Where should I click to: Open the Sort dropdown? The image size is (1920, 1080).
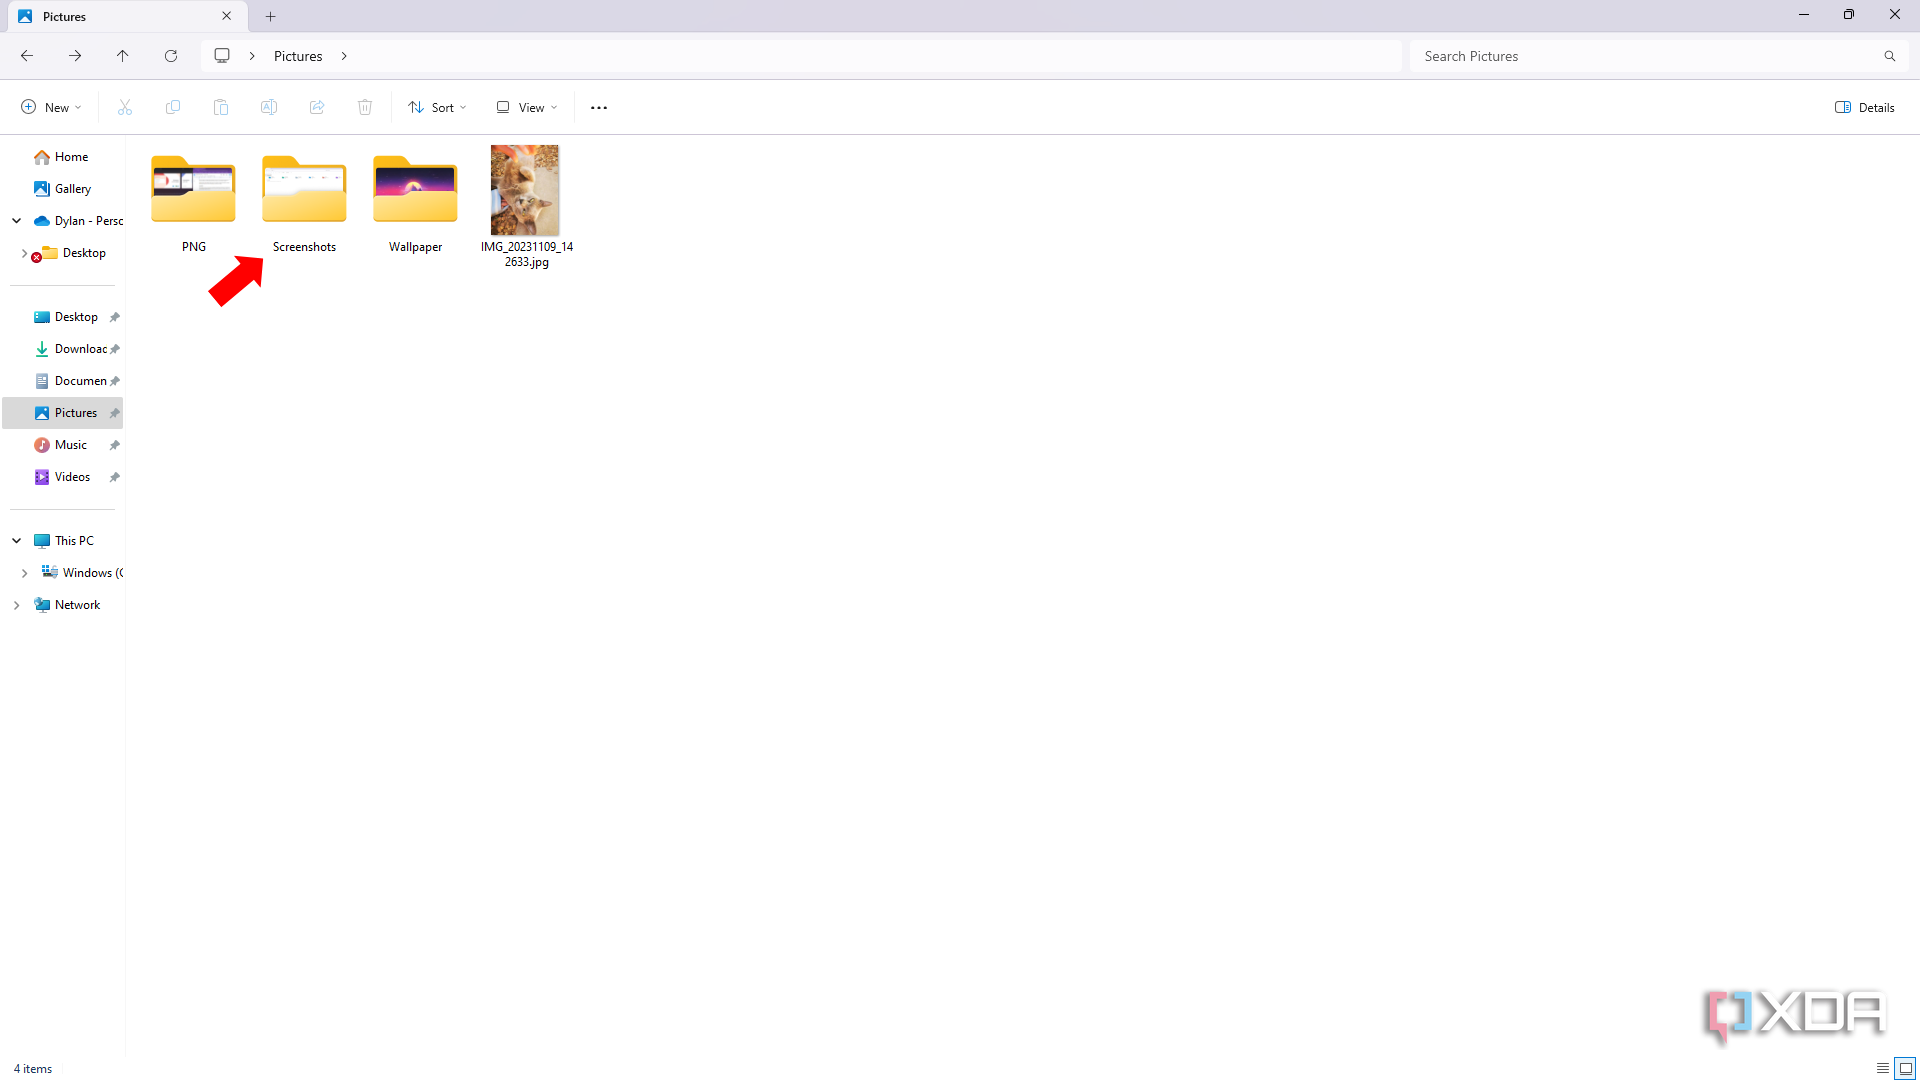[436, 107]
